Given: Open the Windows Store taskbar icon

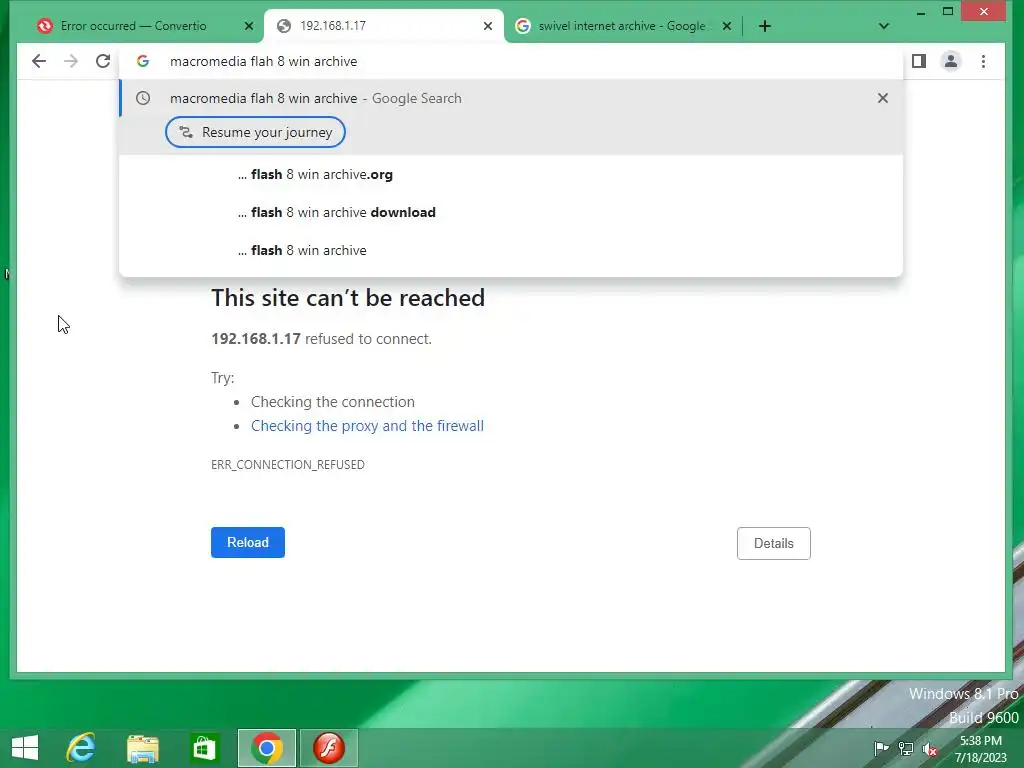Looking at the screenshot, I should click(x=204, y=748).
